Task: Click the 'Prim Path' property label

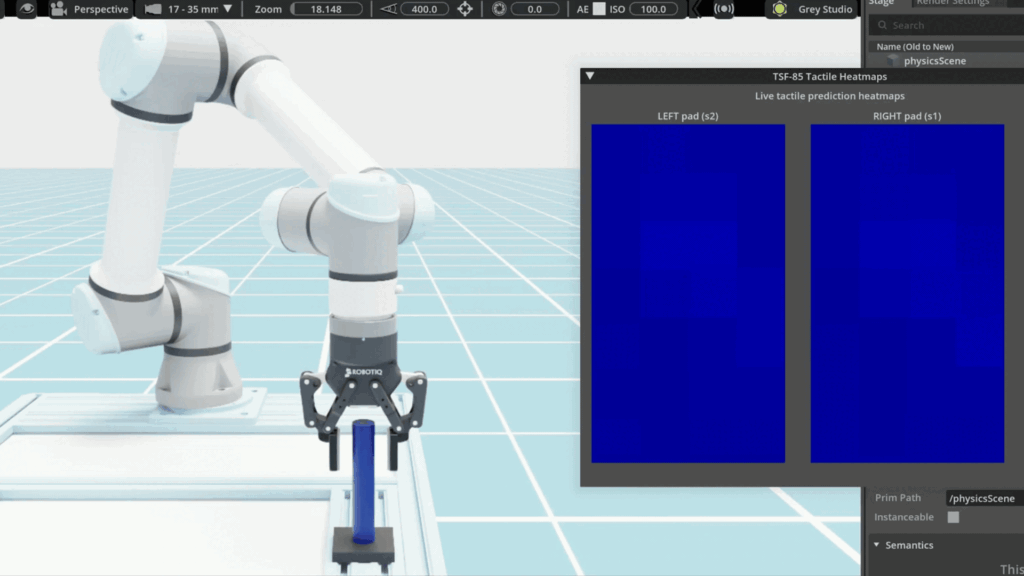Action: point(898,498)
